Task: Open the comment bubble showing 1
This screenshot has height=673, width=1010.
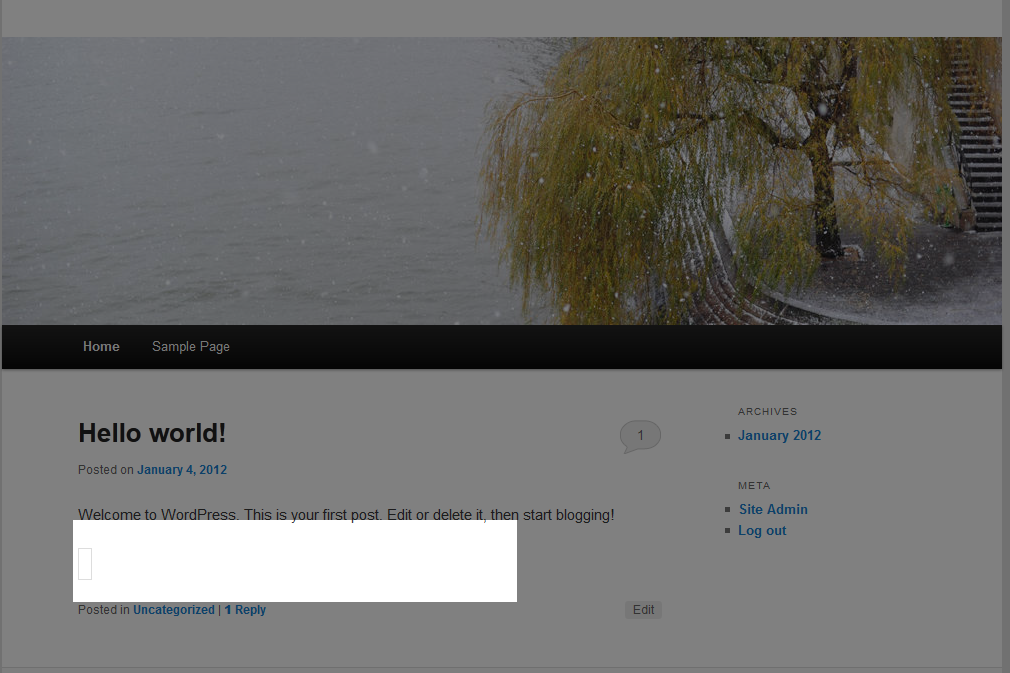Action: point(640,436)
